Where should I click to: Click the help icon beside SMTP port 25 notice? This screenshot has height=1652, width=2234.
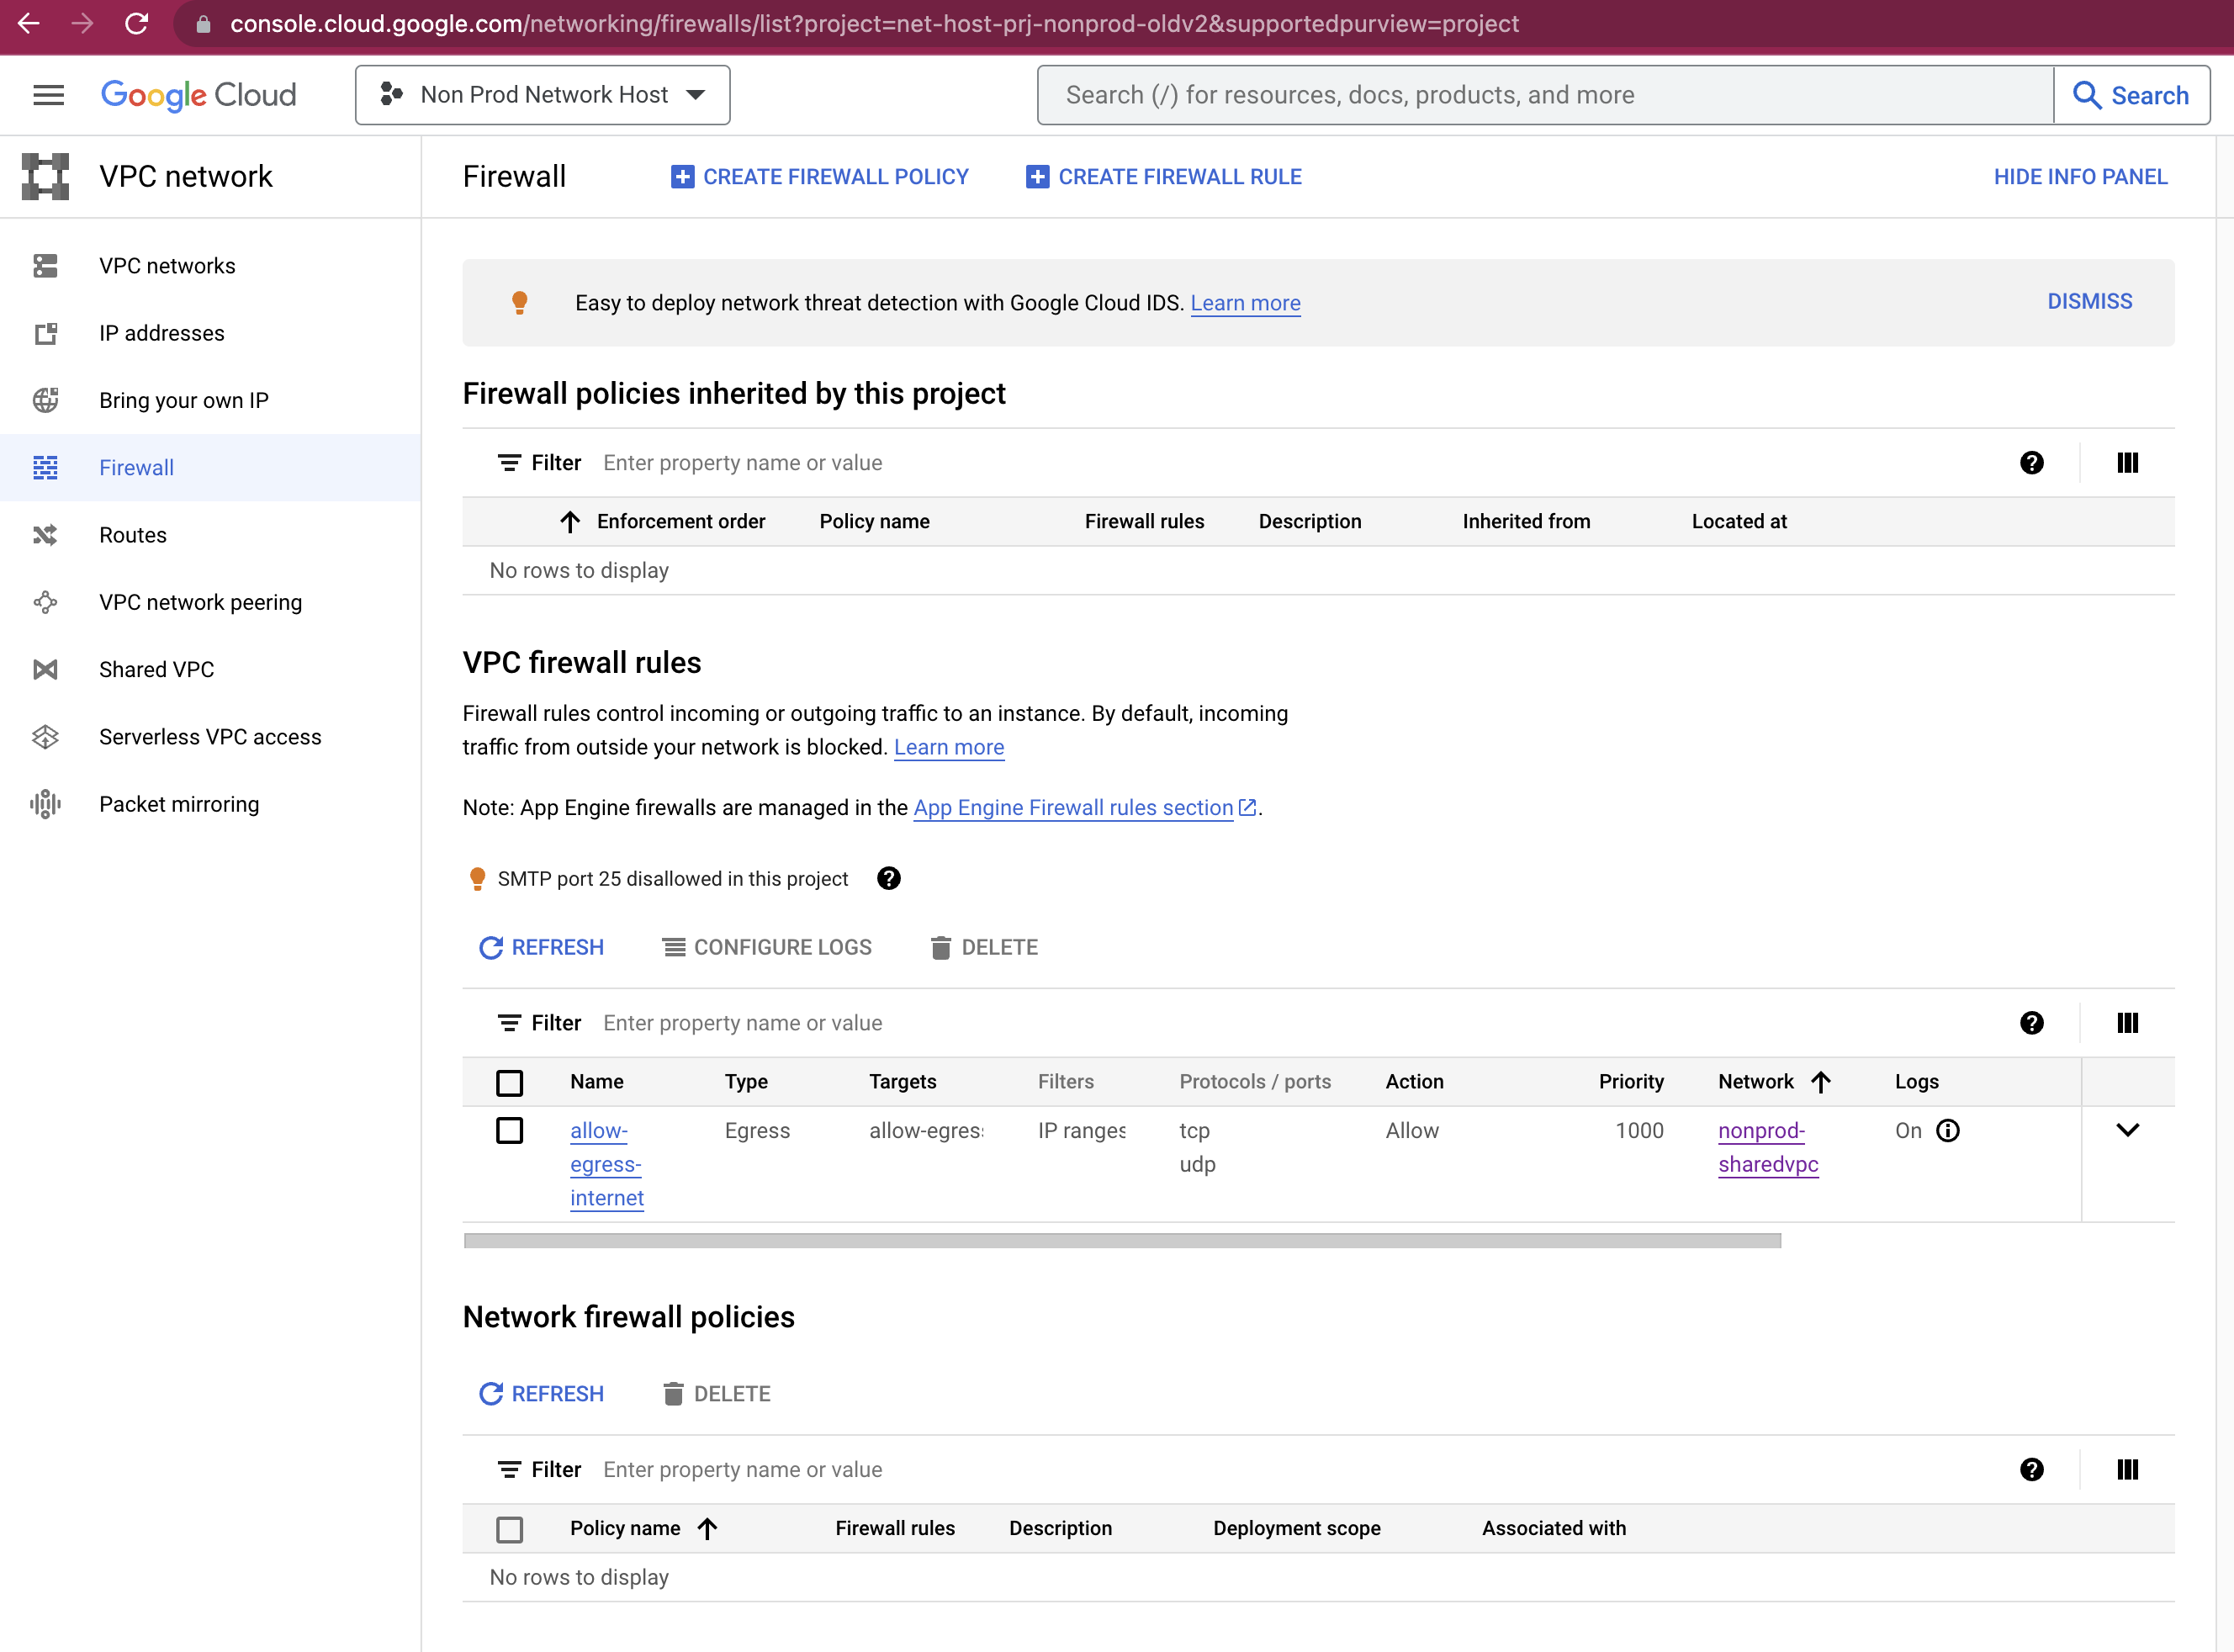888,878
